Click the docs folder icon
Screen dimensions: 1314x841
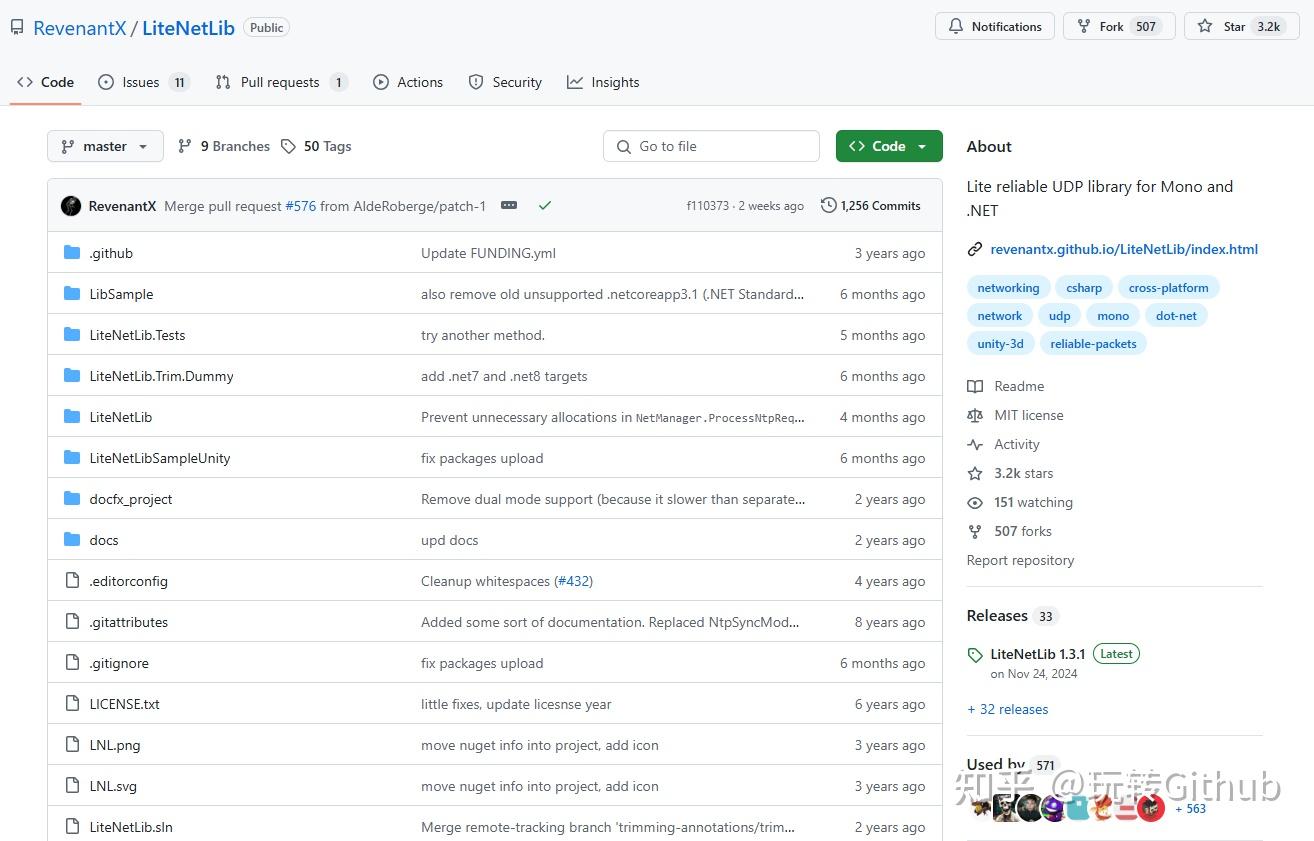pyautogui.click(x=72, y=540)
